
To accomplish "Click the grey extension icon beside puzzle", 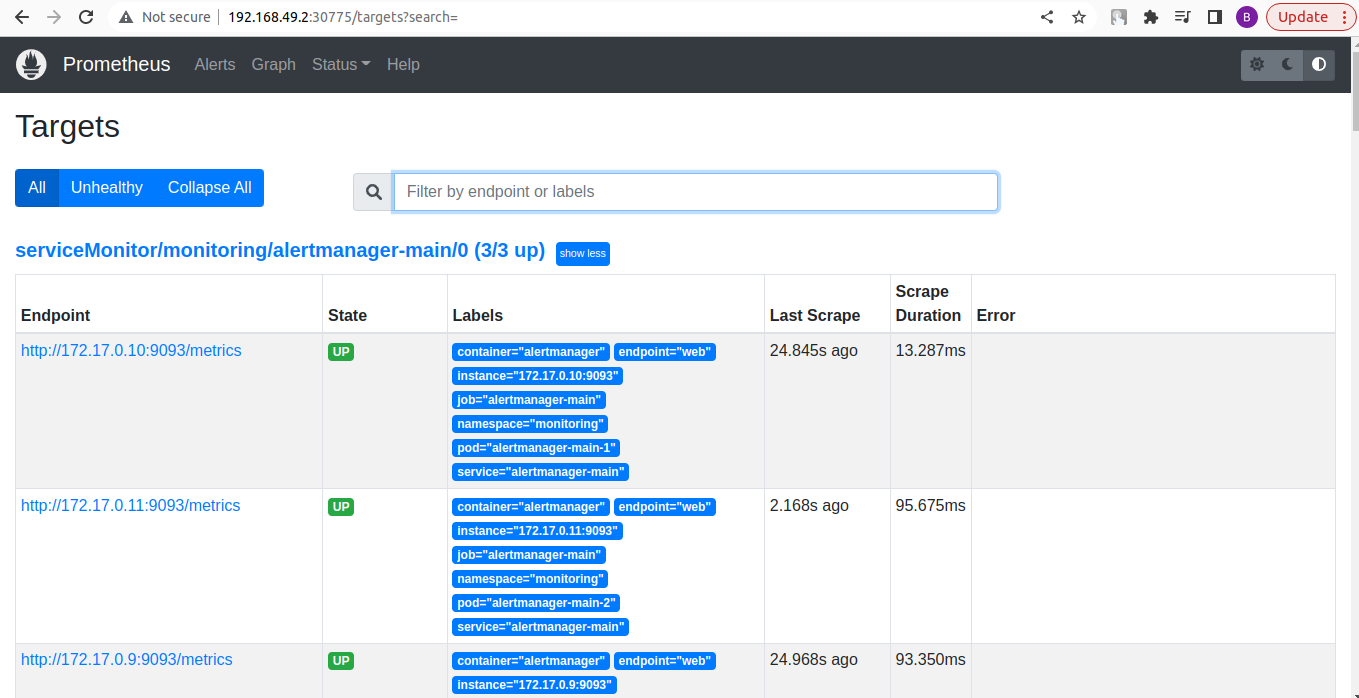I will pyautogui.click(x=1119, y=17).
